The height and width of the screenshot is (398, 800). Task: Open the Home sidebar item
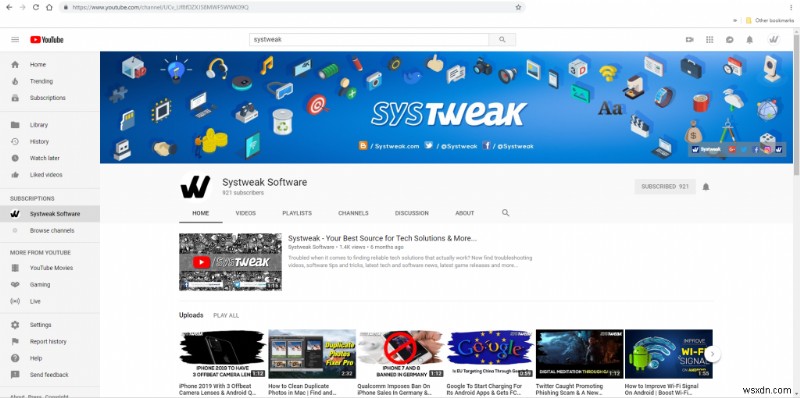coord(50,65)
